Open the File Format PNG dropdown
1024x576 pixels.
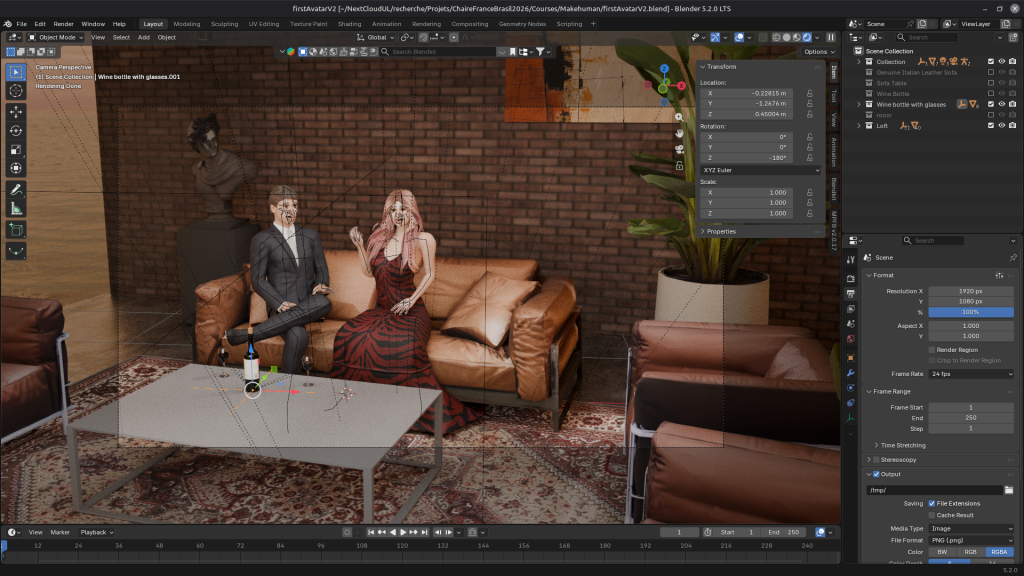[971, 540]
